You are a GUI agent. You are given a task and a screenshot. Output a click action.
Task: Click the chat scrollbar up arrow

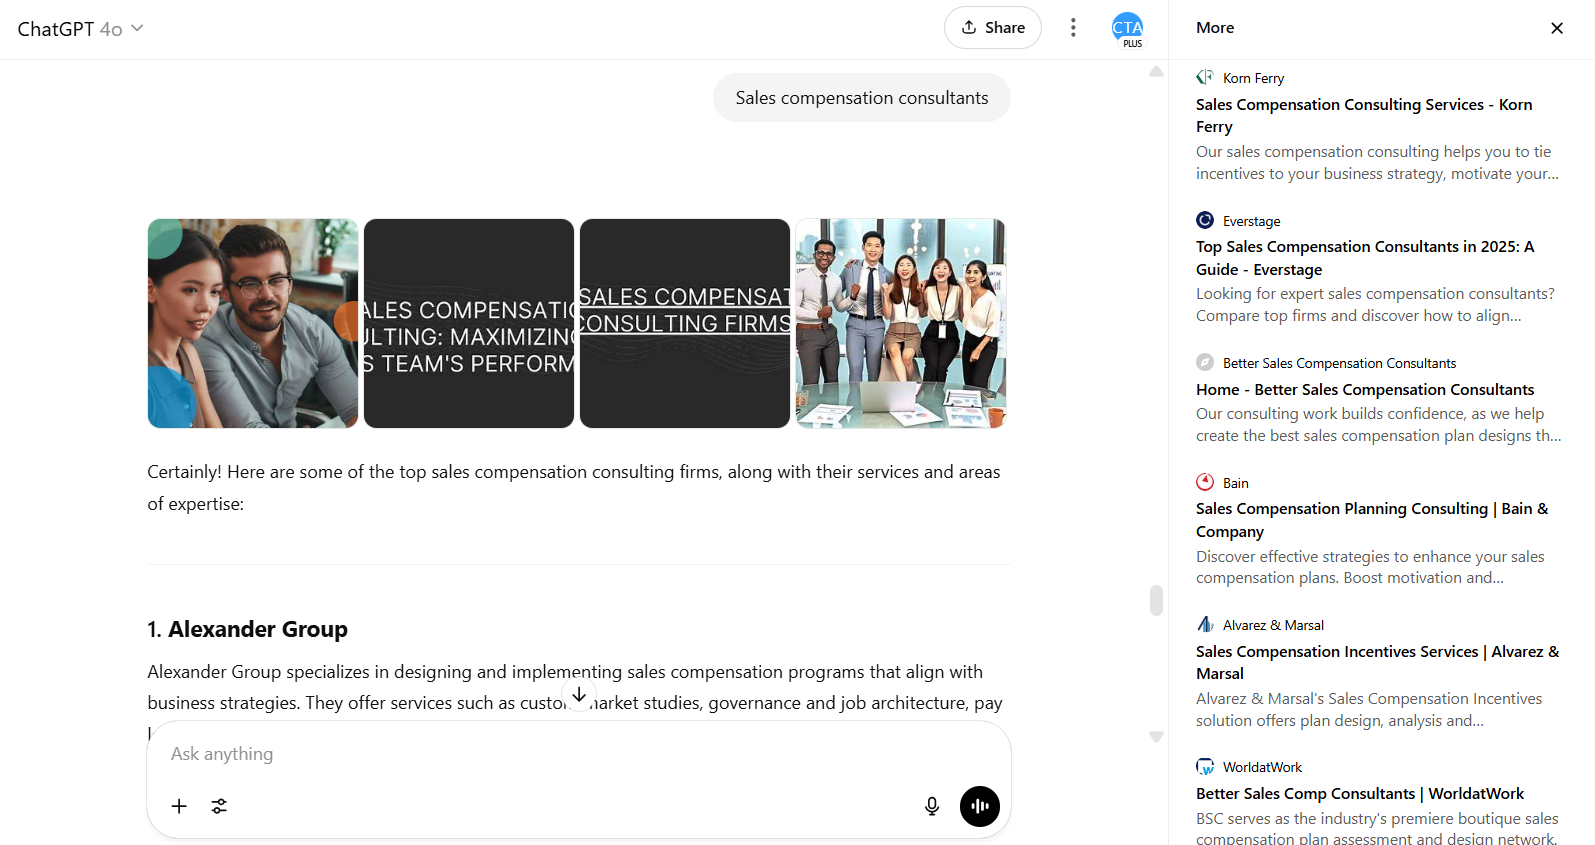coord(1156,71)
